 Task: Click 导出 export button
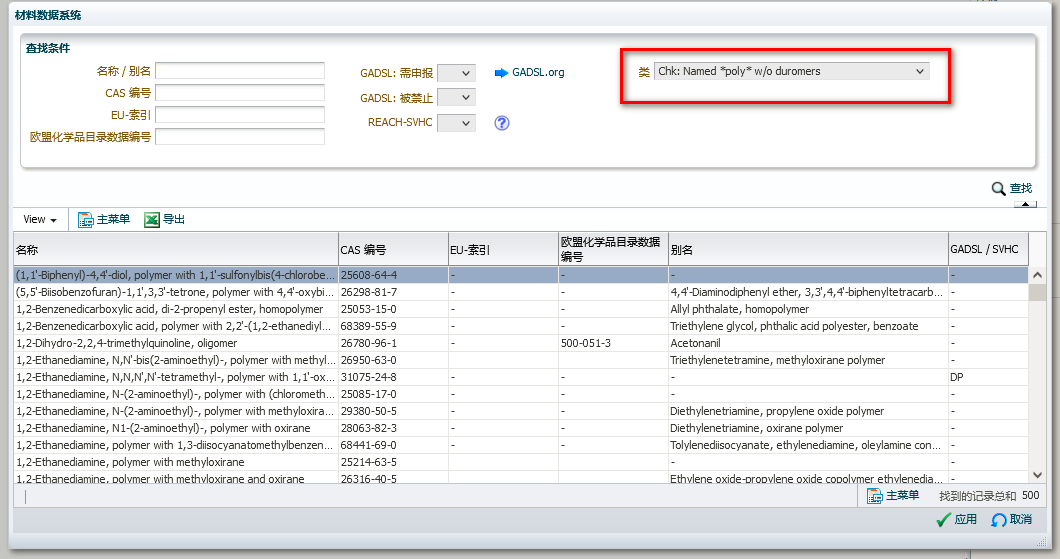pos(174,219)
